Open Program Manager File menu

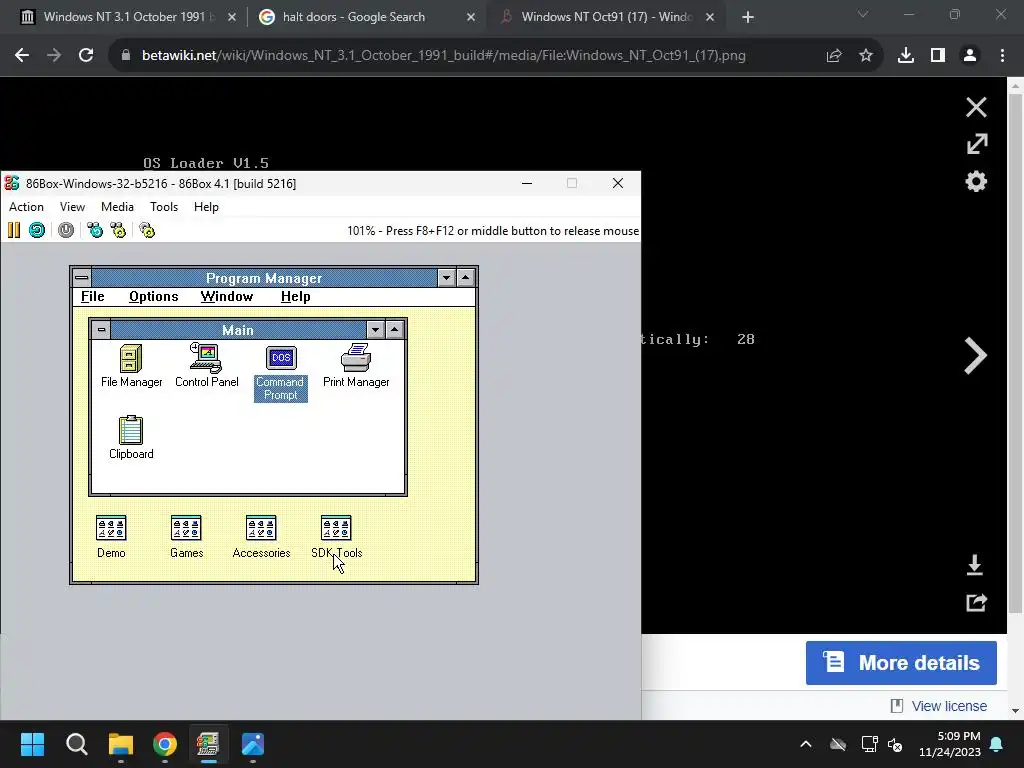(x=93, y=296)
